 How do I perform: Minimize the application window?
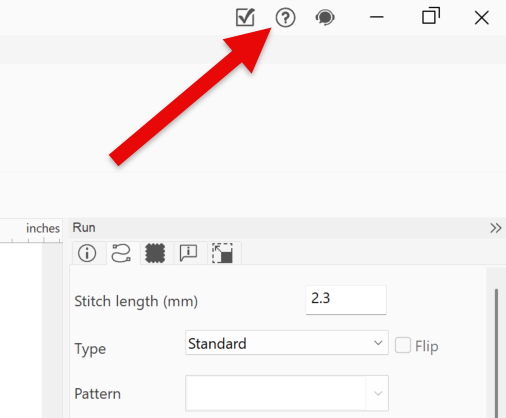point(377,17)
